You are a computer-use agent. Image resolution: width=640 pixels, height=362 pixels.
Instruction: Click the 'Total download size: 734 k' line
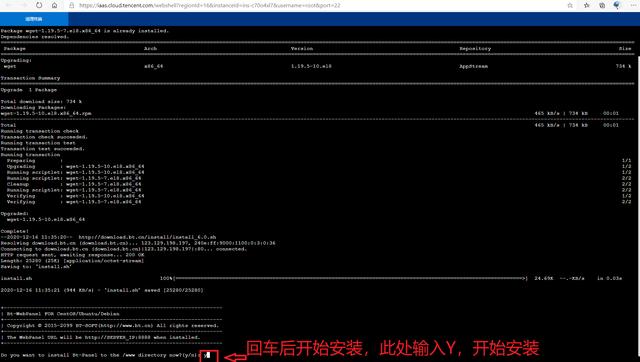click(41, 102)
